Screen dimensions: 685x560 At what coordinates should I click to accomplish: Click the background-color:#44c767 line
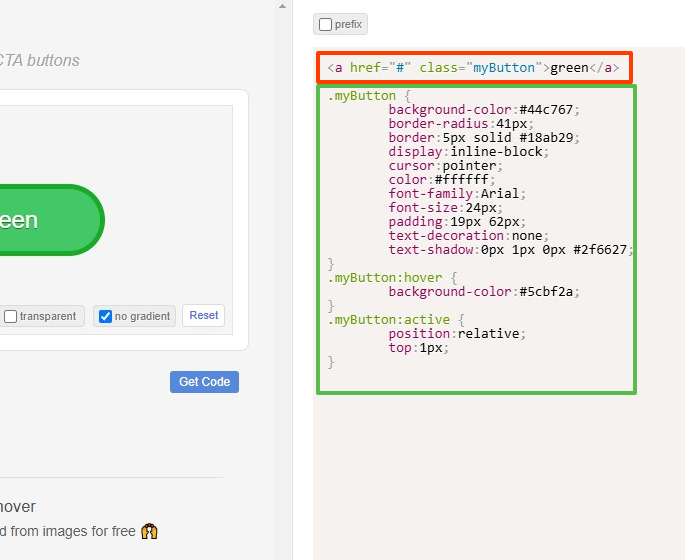click(x=484, y=110)
